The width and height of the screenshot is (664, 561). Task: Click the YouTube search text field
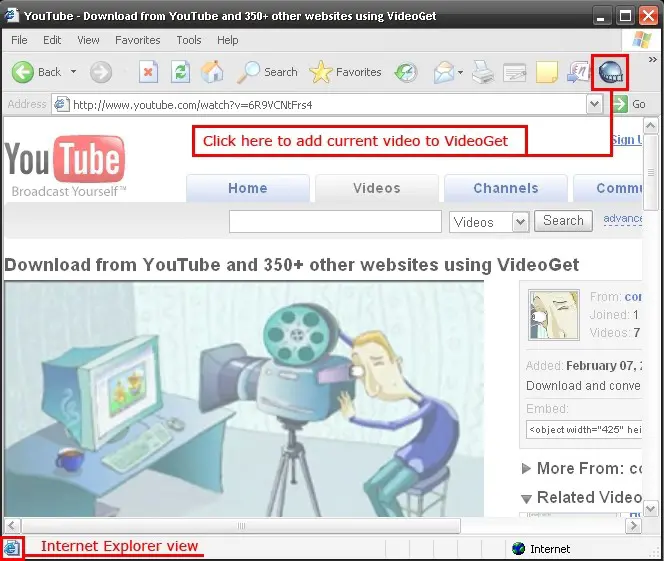[335, 221]
